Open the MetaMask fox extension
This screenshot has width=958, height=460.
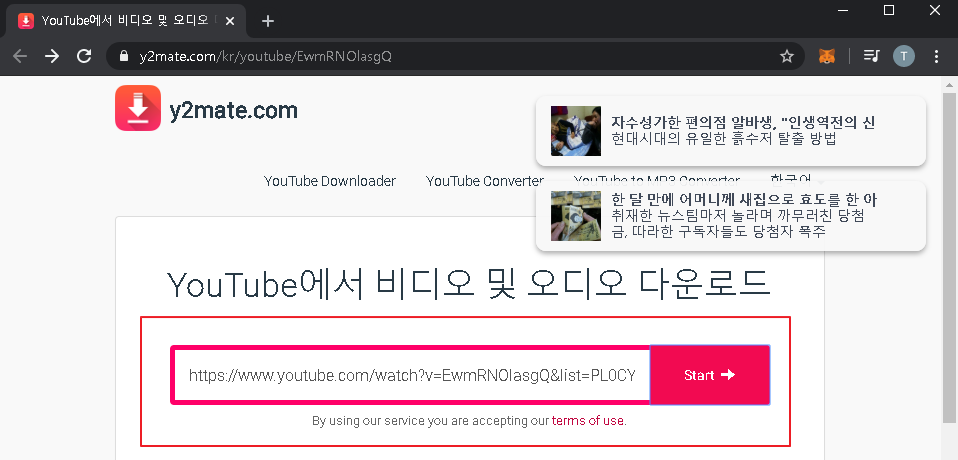pos(827,56)
